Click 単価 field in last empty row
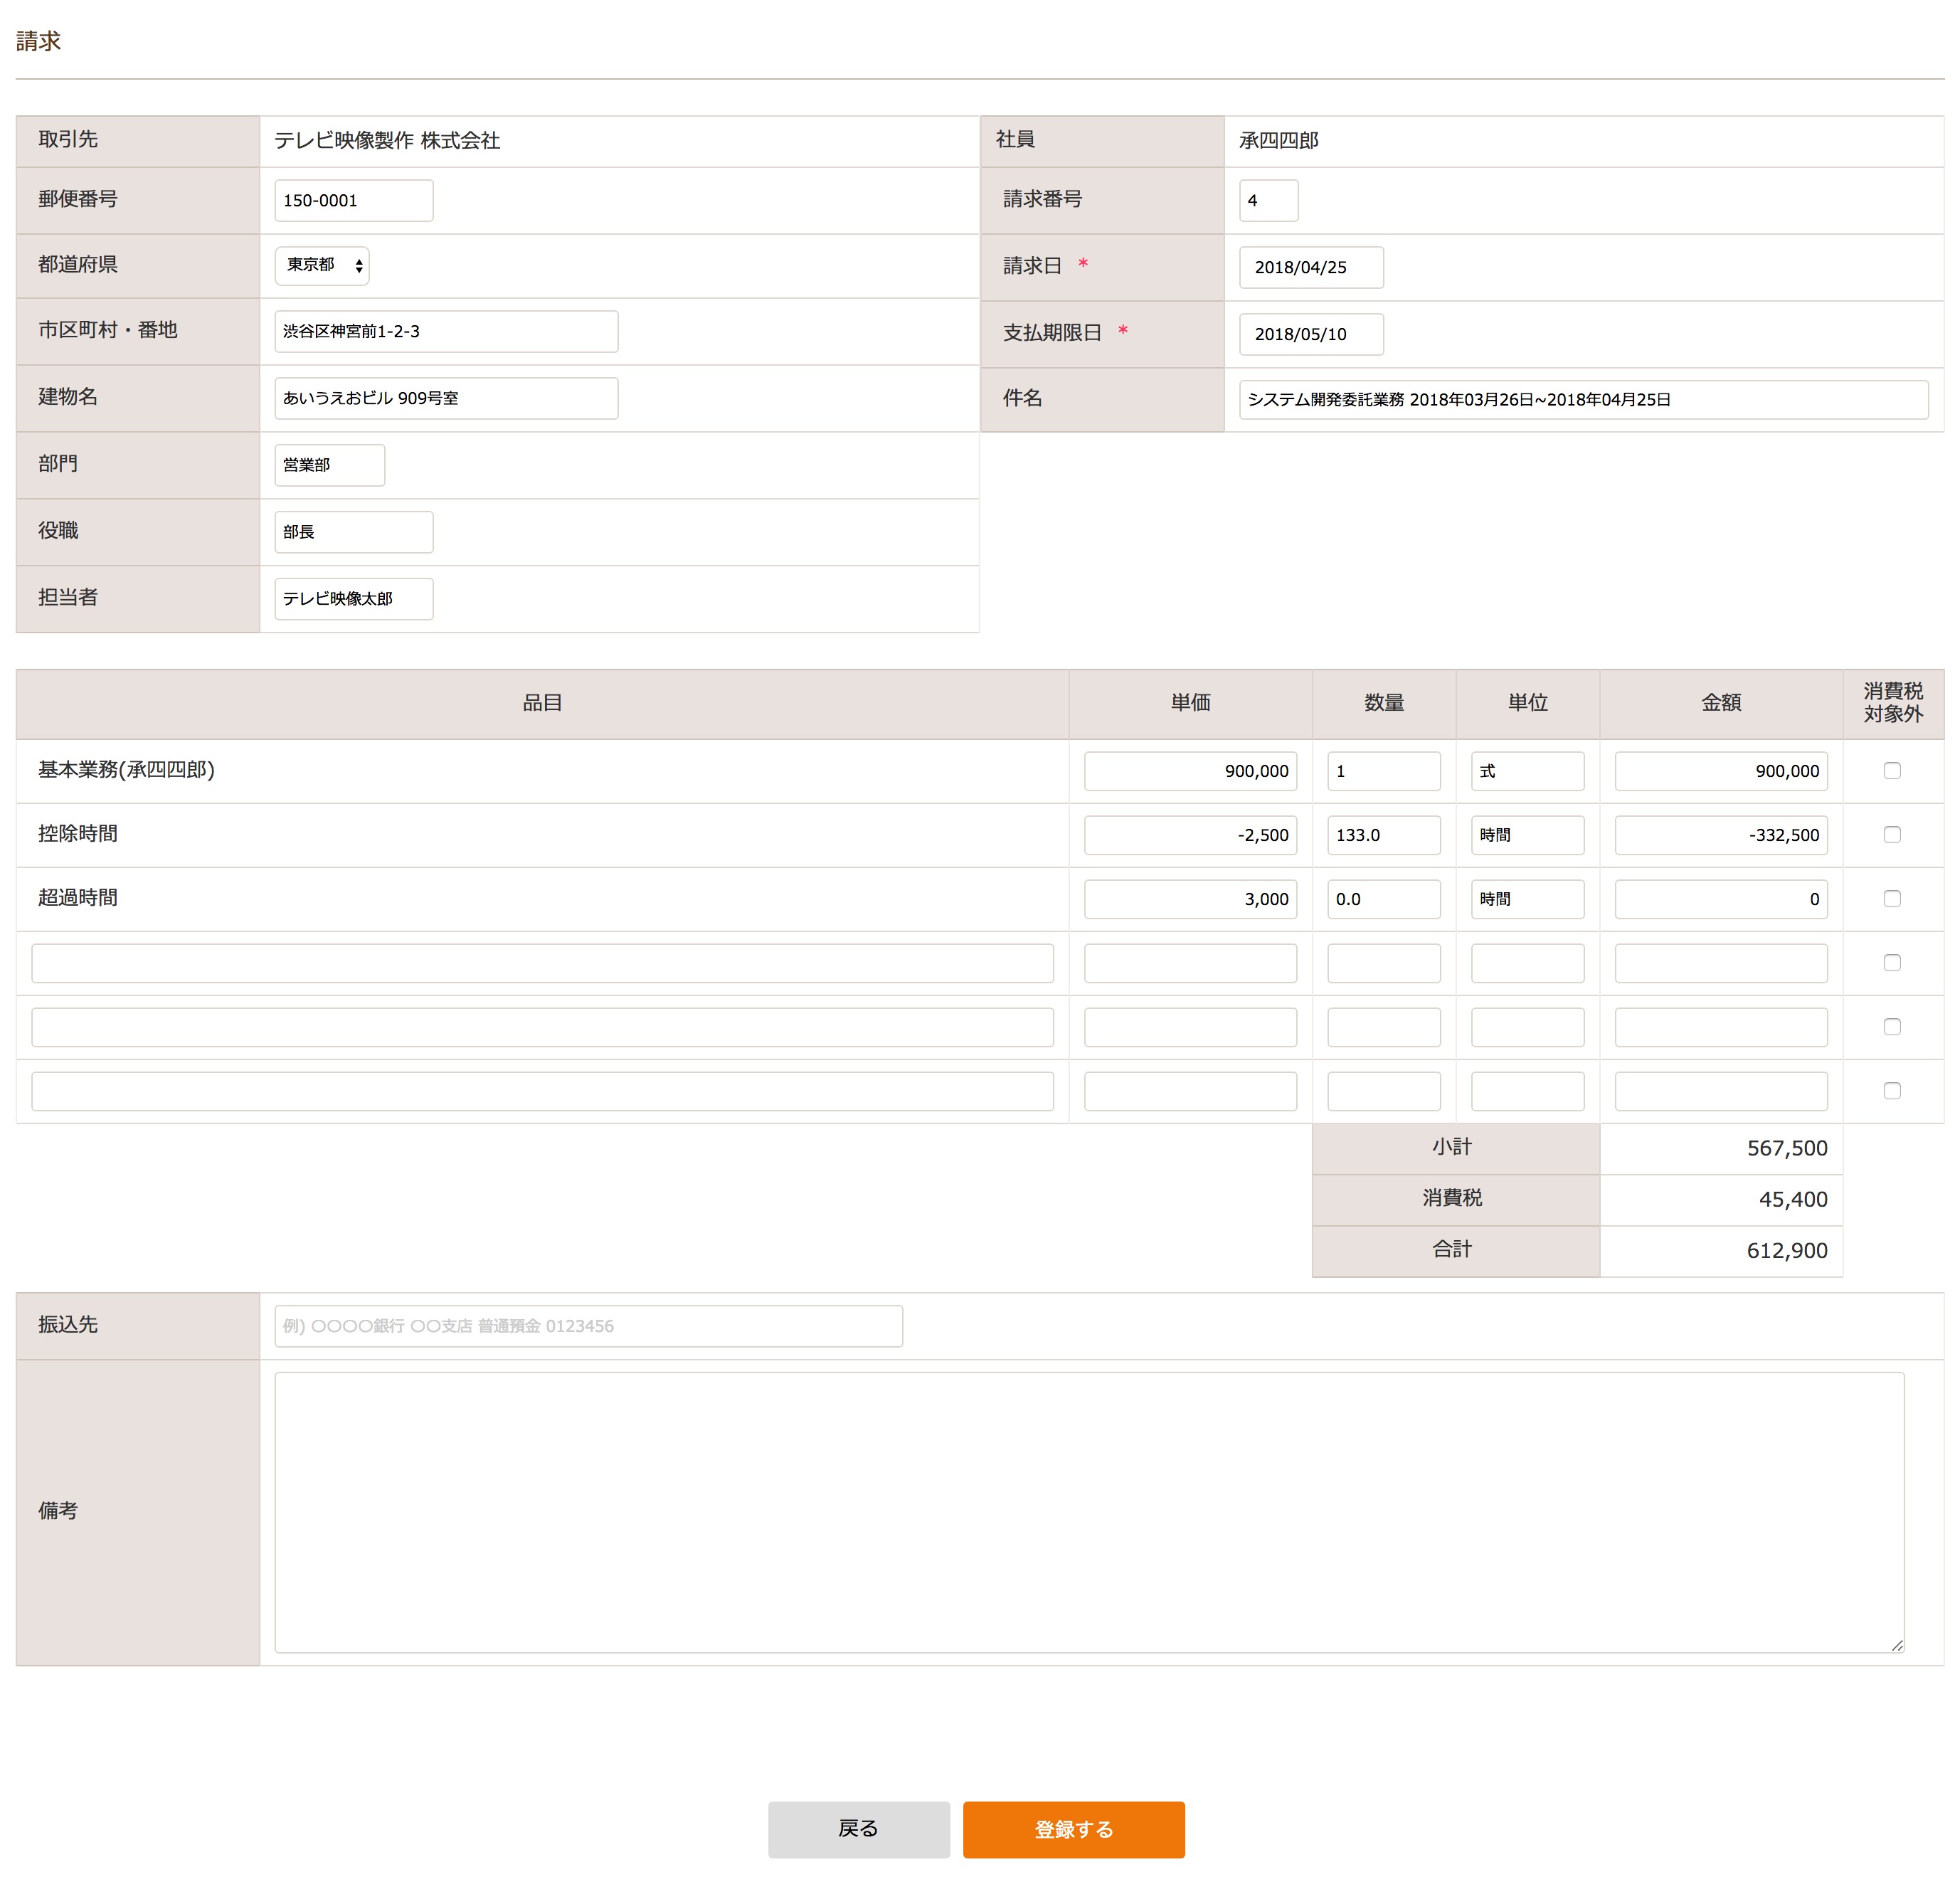The height and width of the screenshot is (1904, 1955). (x=1190, y=1091)
